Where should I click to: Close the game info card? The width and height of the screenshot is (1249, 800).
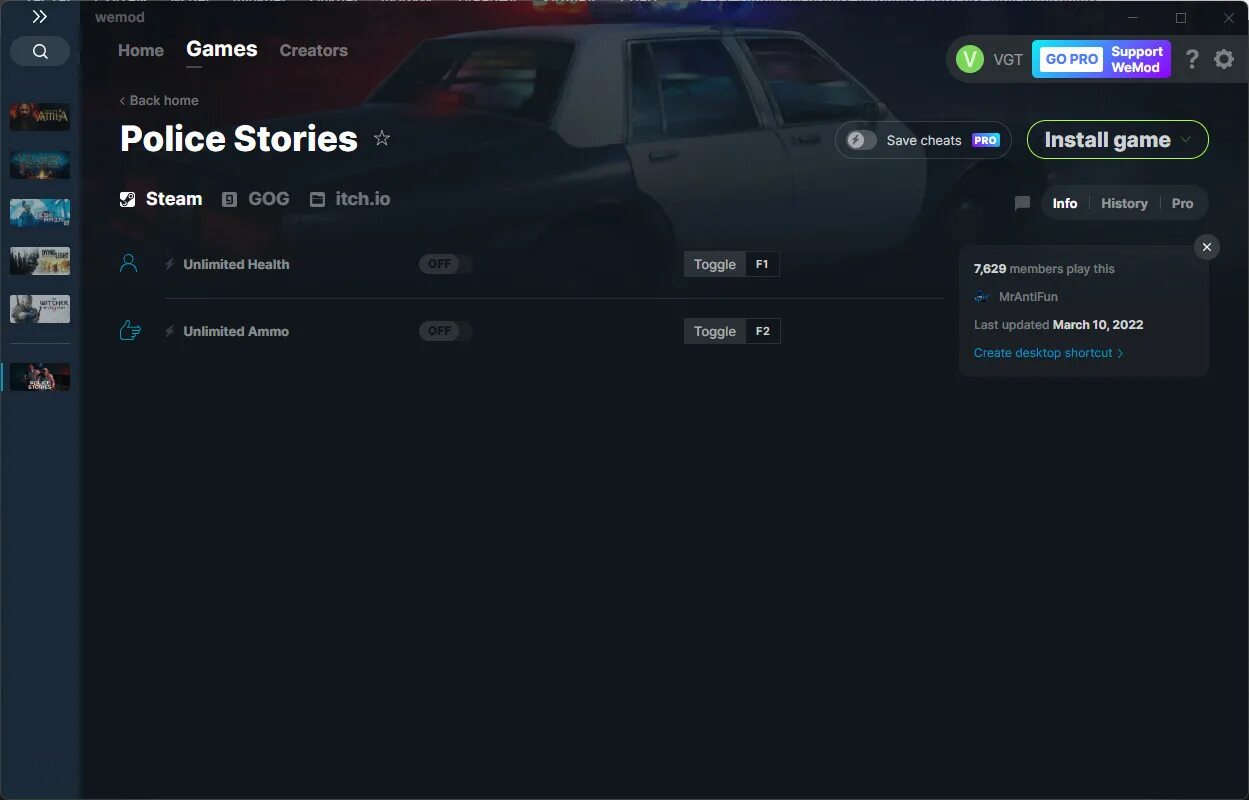coord(1207,247)
